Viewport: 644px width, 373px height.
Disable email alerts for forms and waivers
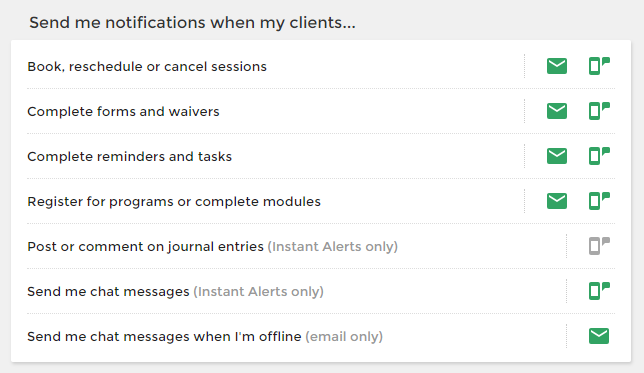tap(557, 111)
